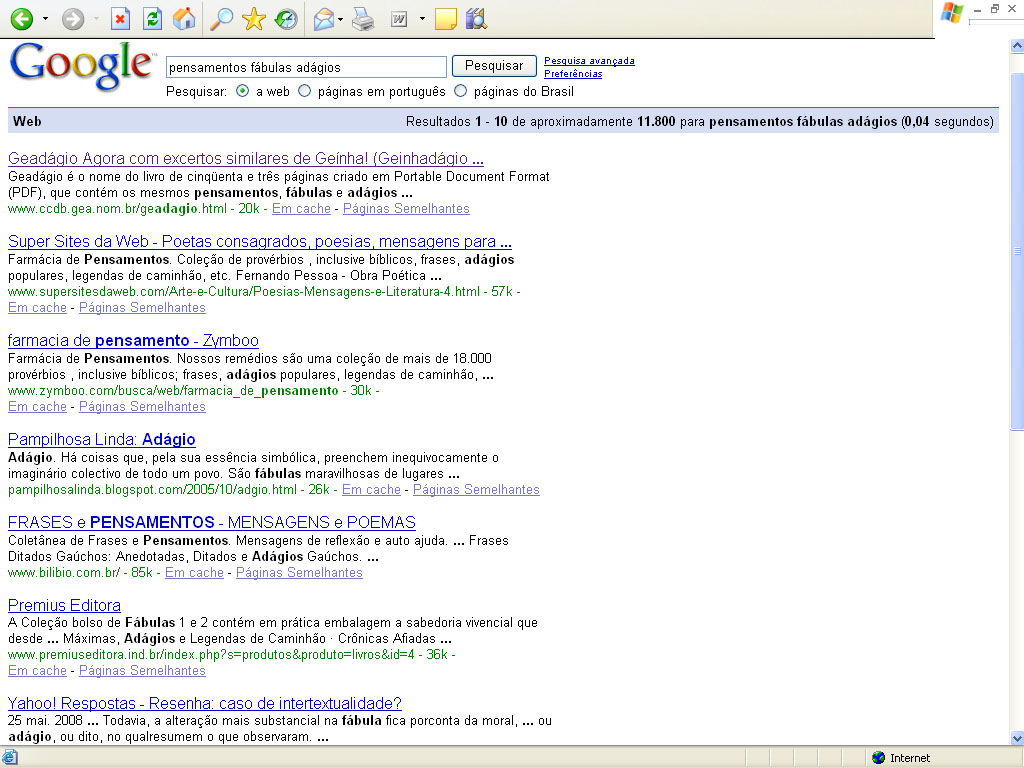Expand the Back button history dropdown arrow
The width and height of the screenshot is (1024, 768).
point(44,19)
